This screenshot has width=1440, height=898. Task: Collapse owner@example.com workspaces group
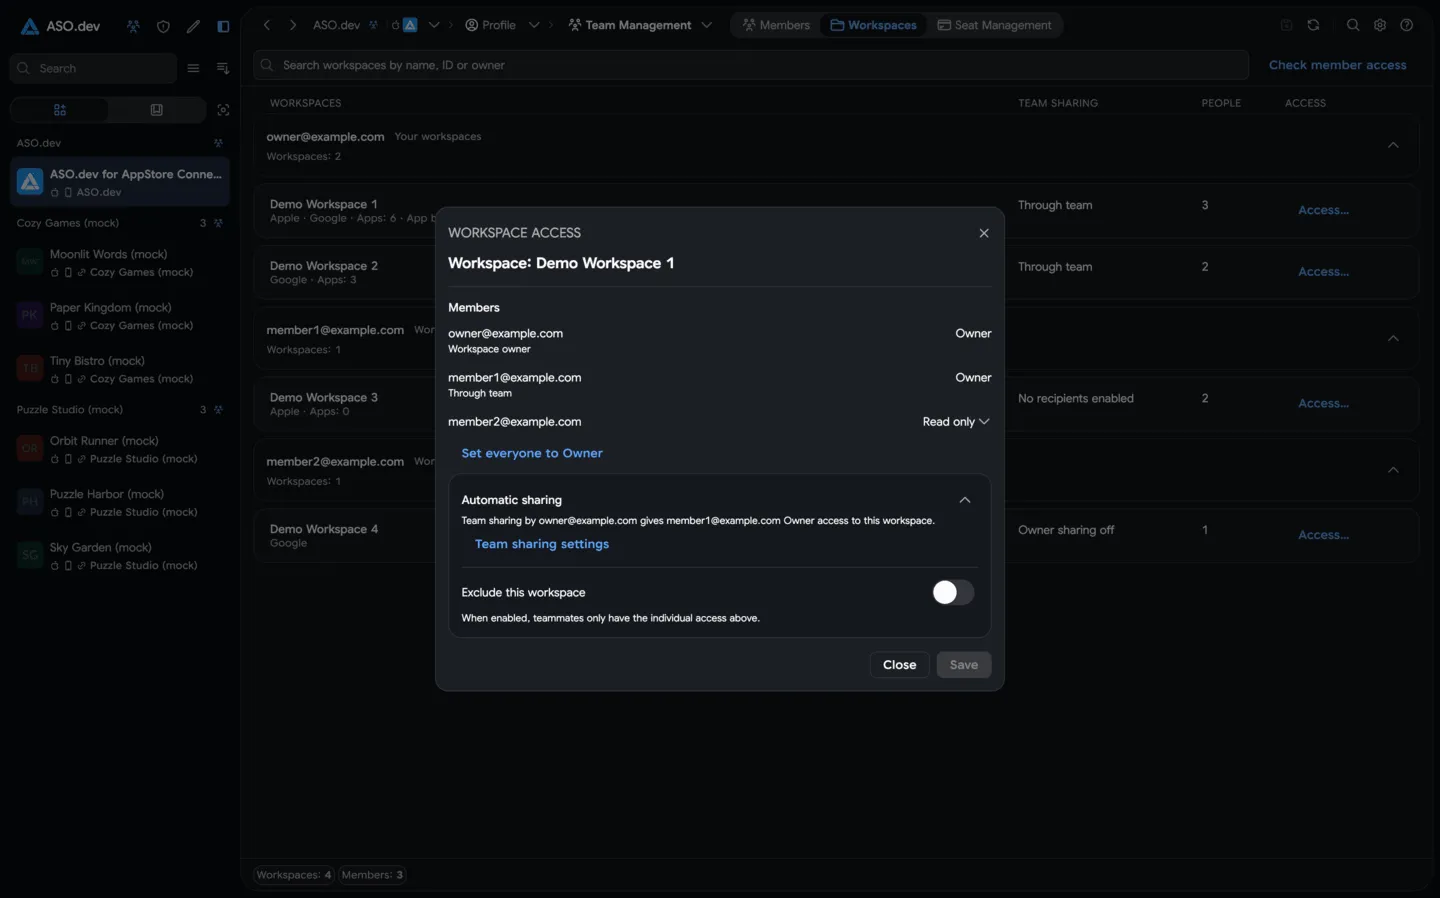[1393, 145]
